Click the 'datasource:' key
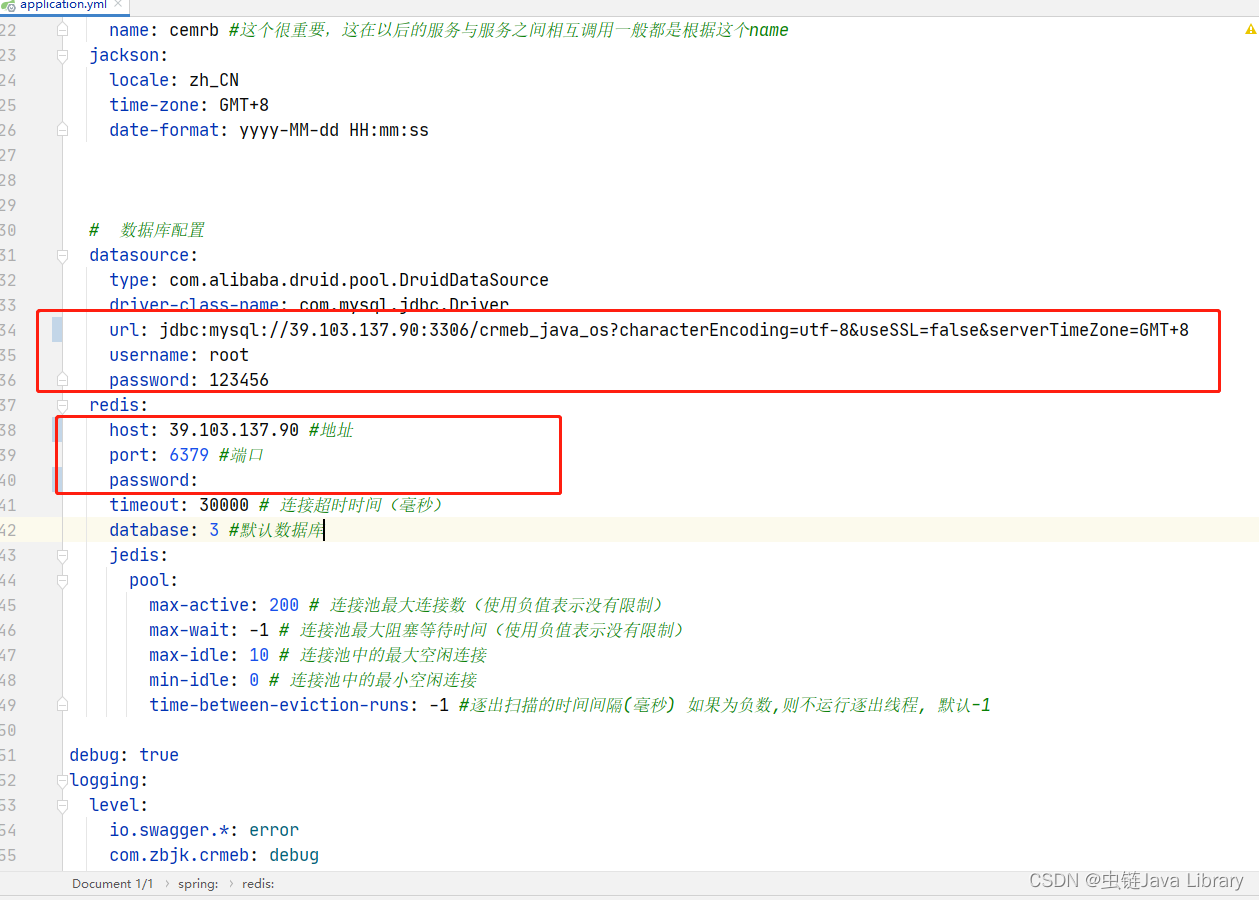Image resolution: width=1259 pixels, height=900 pixels. (144, 255)
